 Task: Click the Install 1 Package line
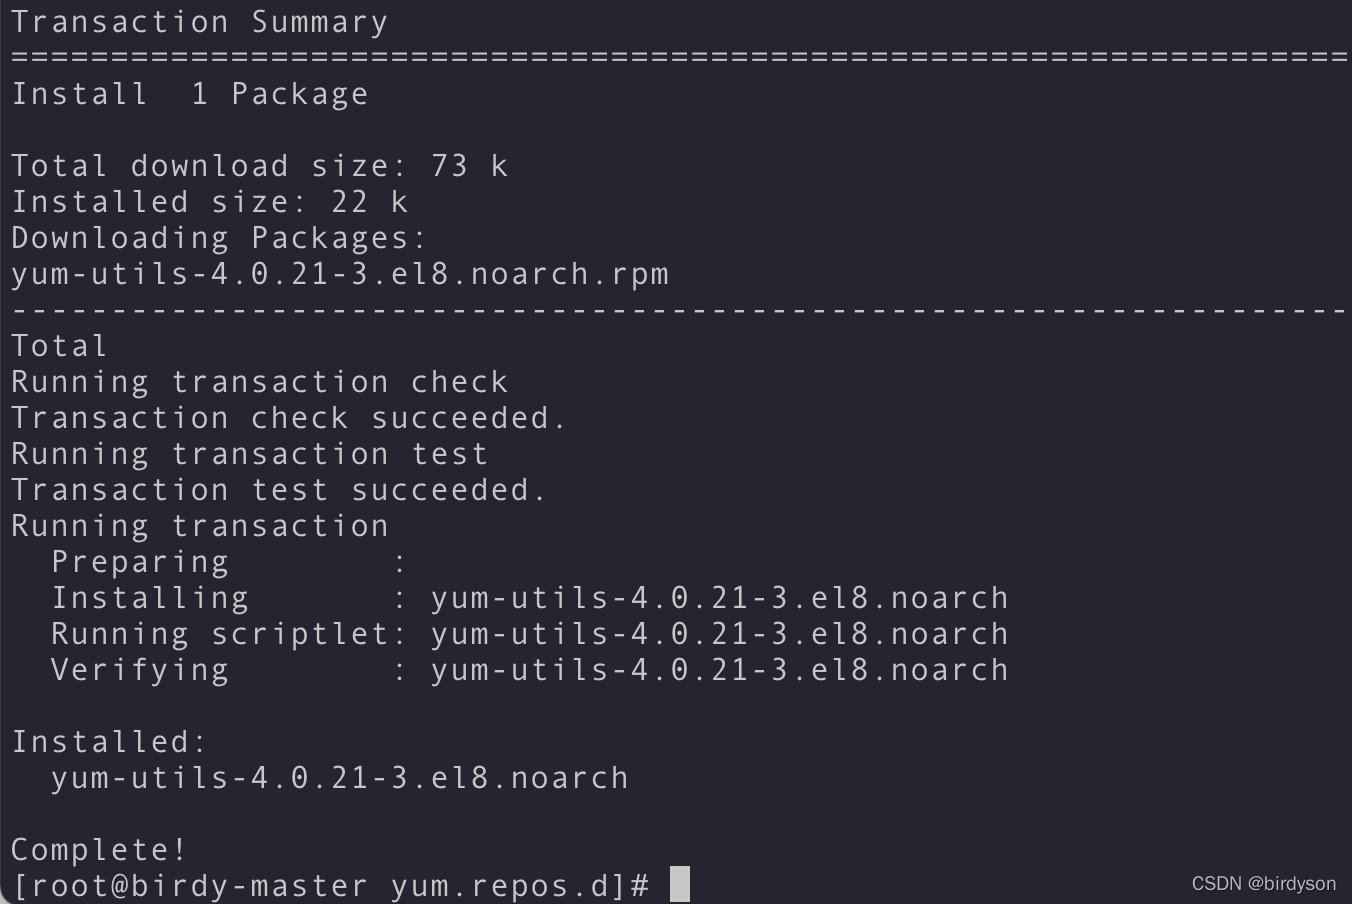click(x=190, y=94)
